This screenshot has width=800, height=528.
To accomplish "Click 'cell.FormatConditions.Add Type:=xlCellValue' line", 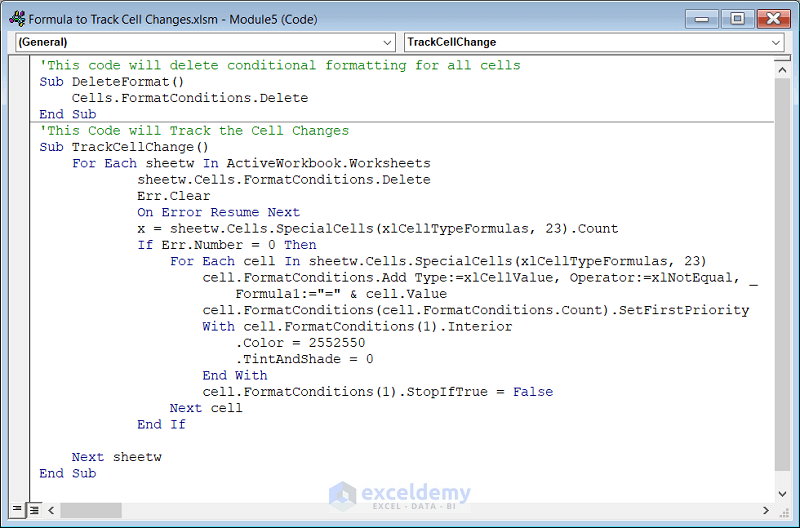I will [480, 278].
